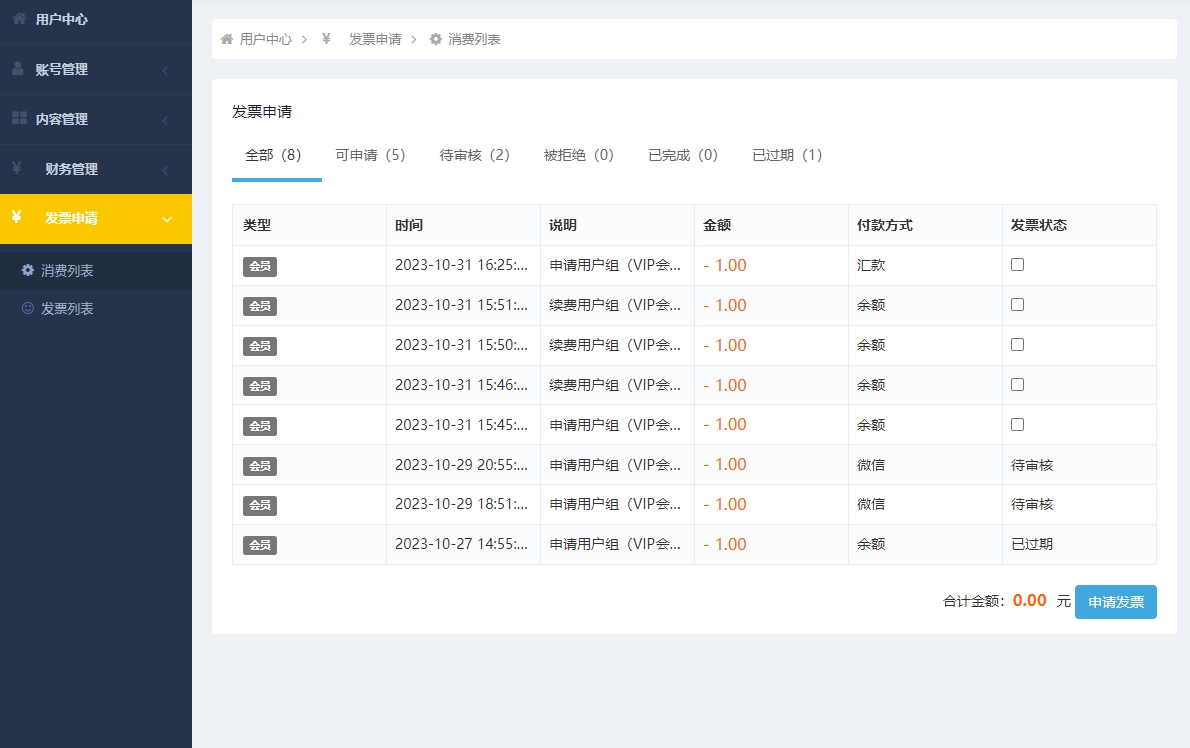Click the 申请发票 button
The image size is (1190, 748).
click(x=1115, y=602)
